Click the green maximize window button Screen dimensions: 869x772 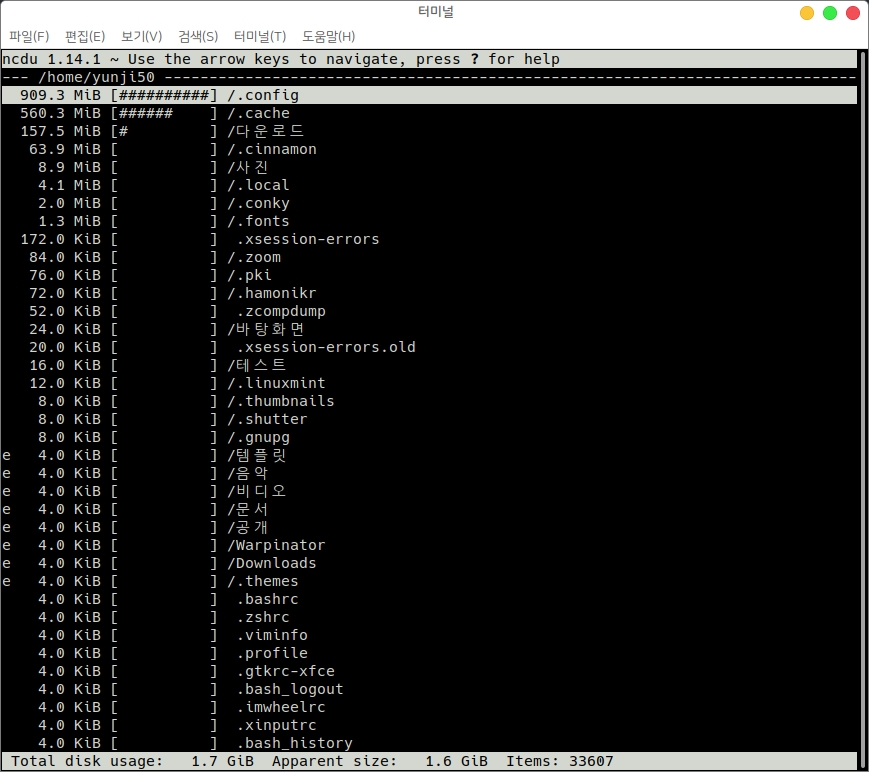(x=829, y=13)
